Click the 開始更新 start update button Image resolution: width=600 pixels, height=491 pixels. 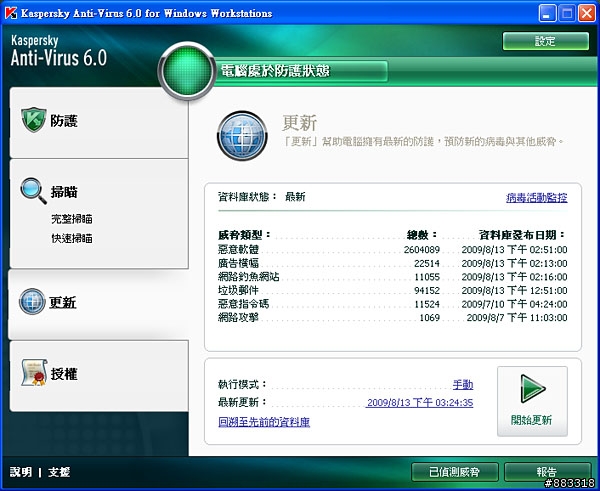tap(532, 401)
